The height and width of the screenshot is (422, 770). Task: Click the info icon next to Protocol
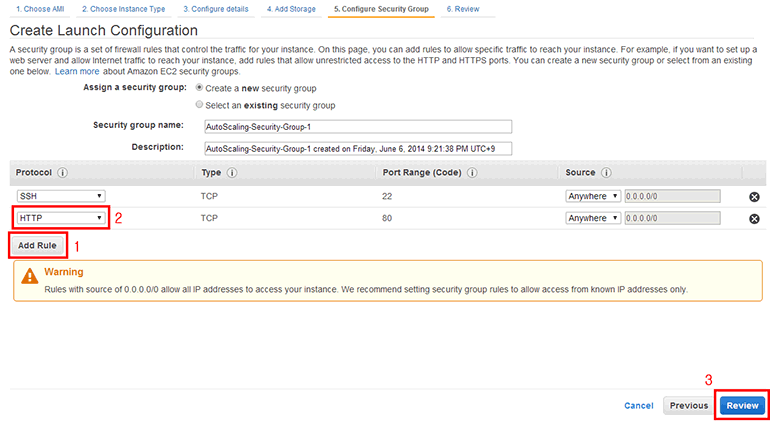pyautogui.click(x=62, y=172)
